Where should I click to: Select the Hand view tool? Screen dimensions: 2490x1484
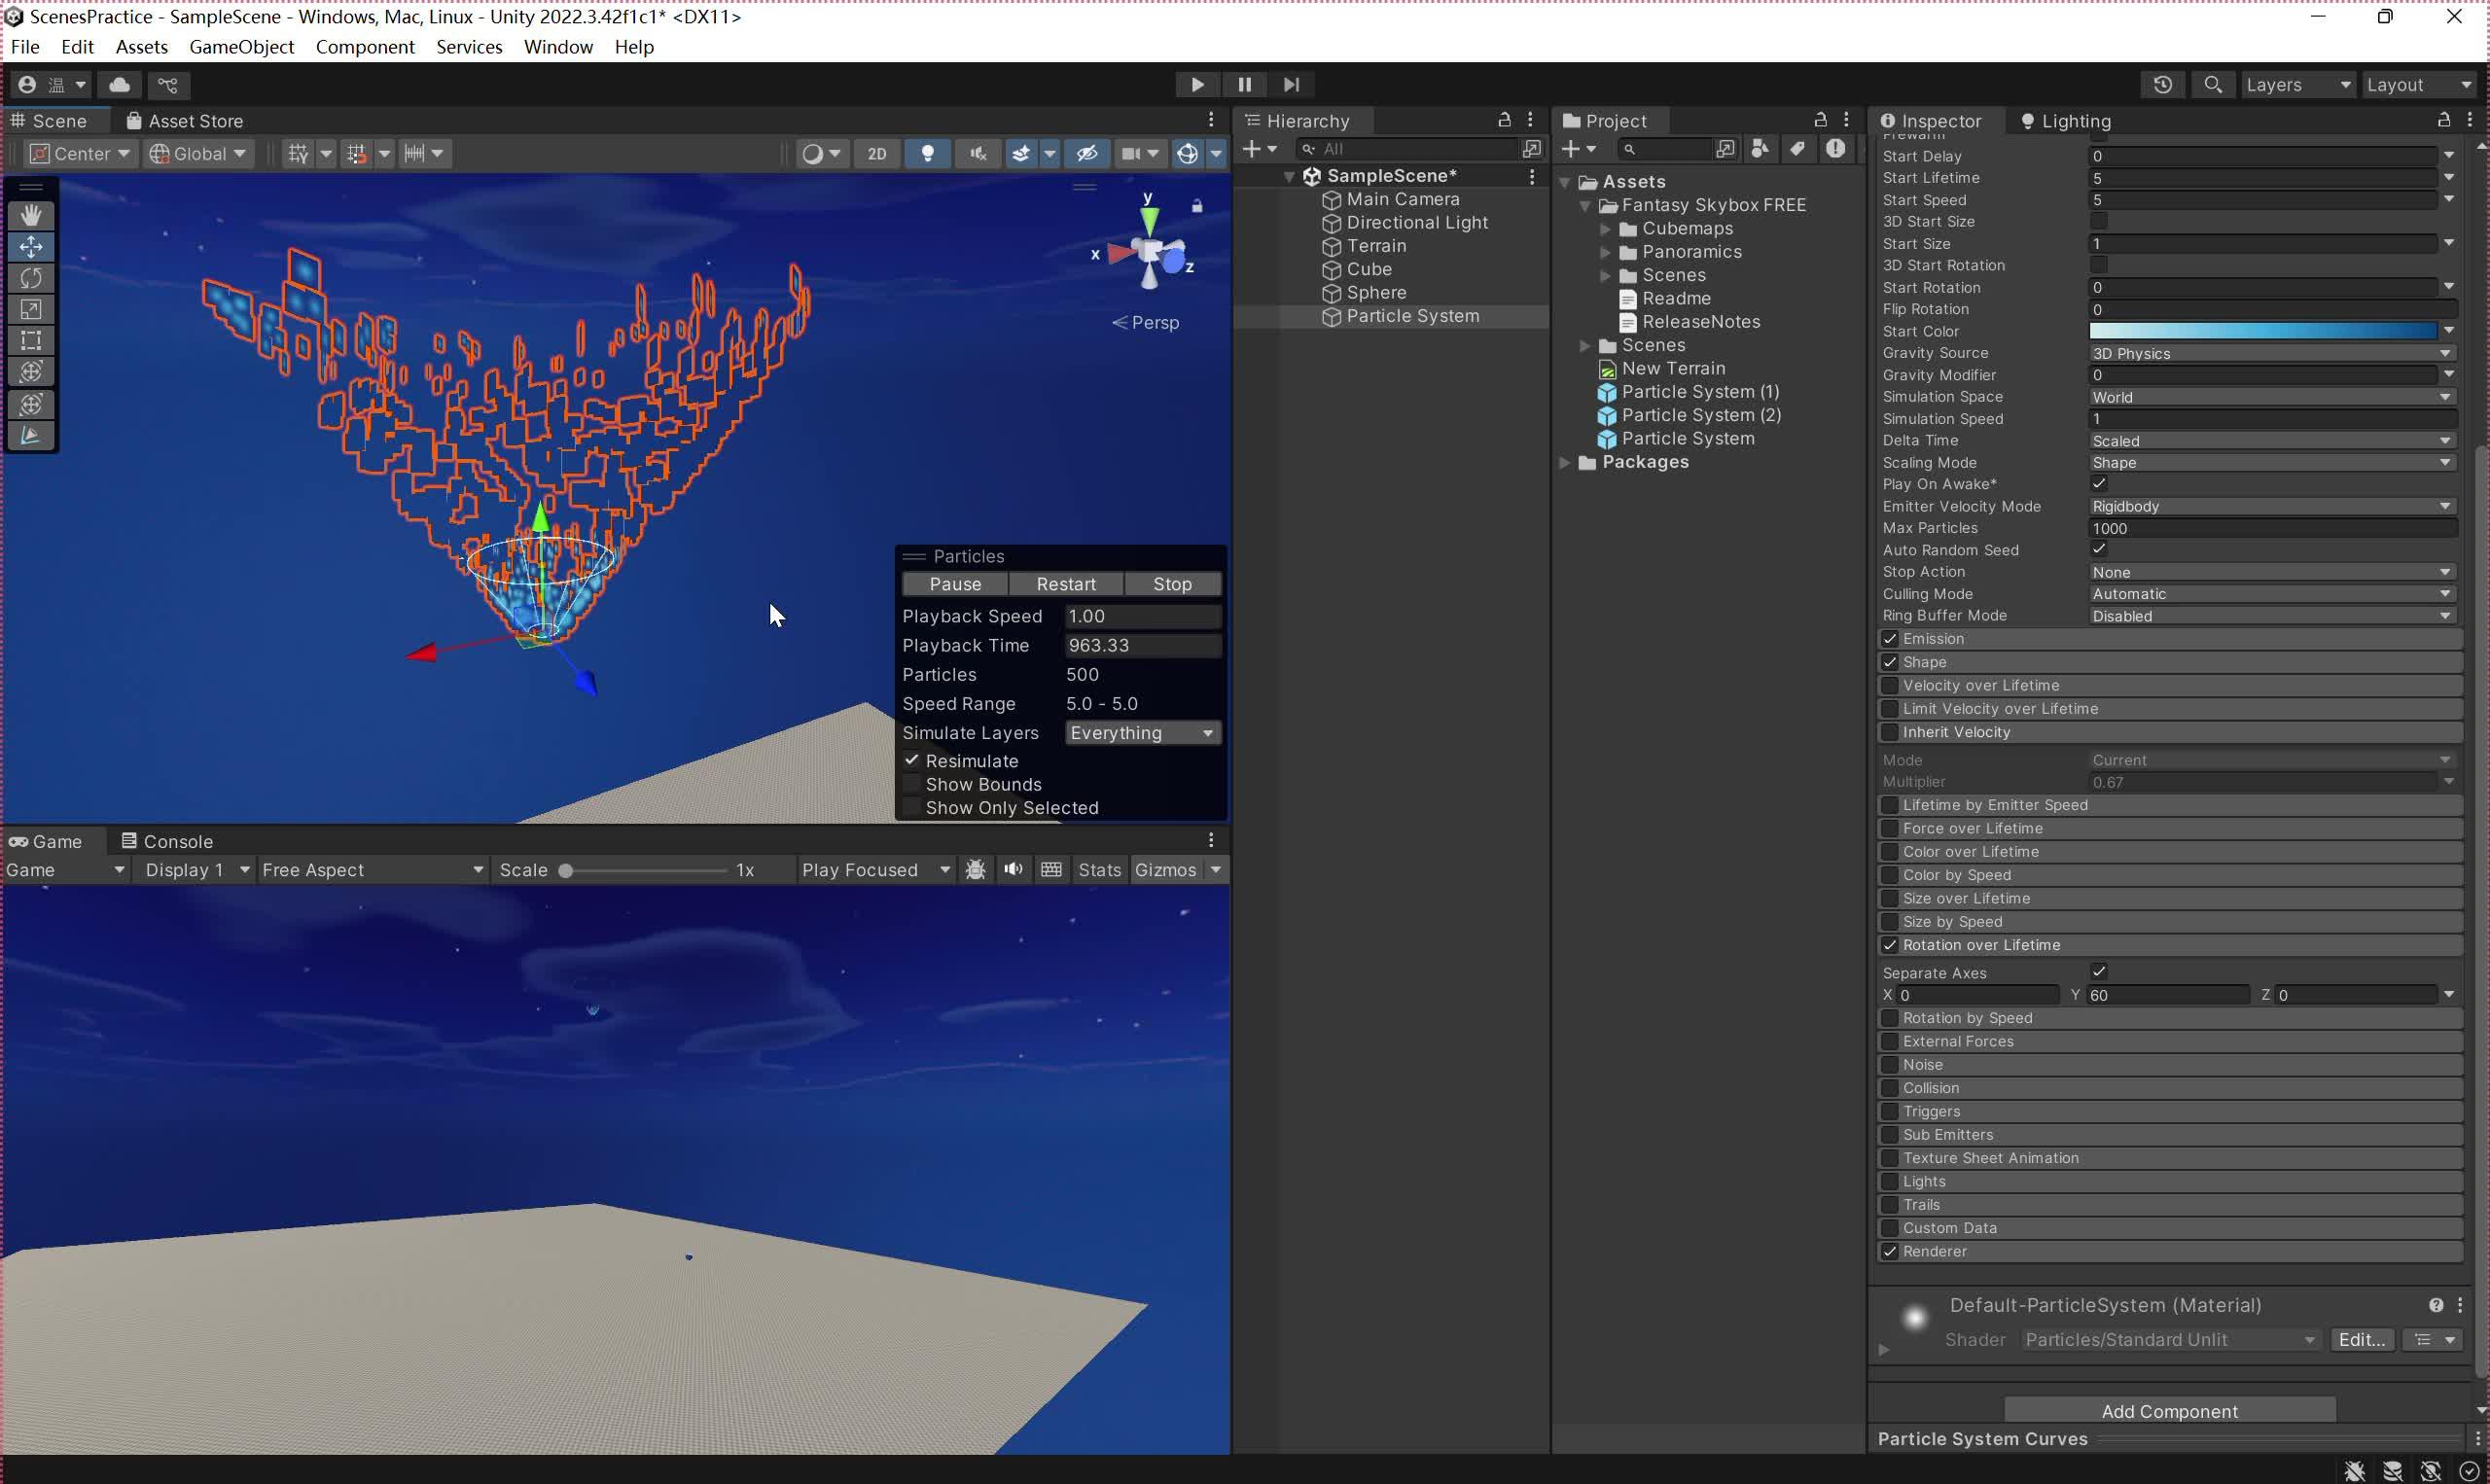click(31, 215)
